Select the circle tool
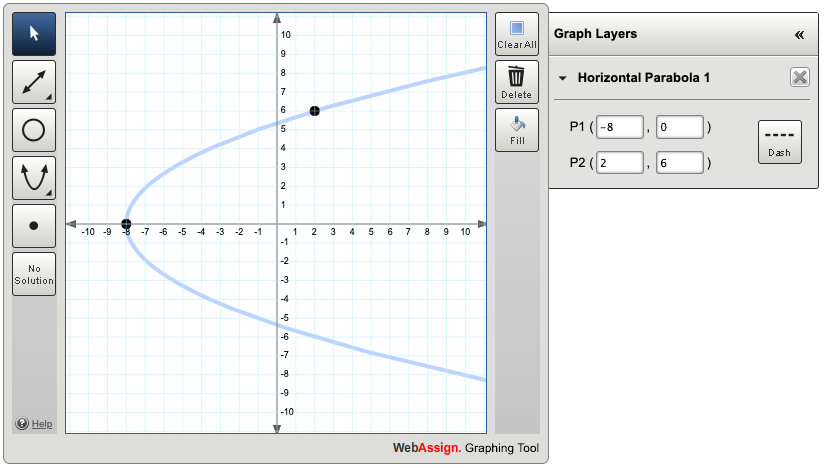Viewport: 825px width, 468px height. pyautogui.click(x=34, y=130)
